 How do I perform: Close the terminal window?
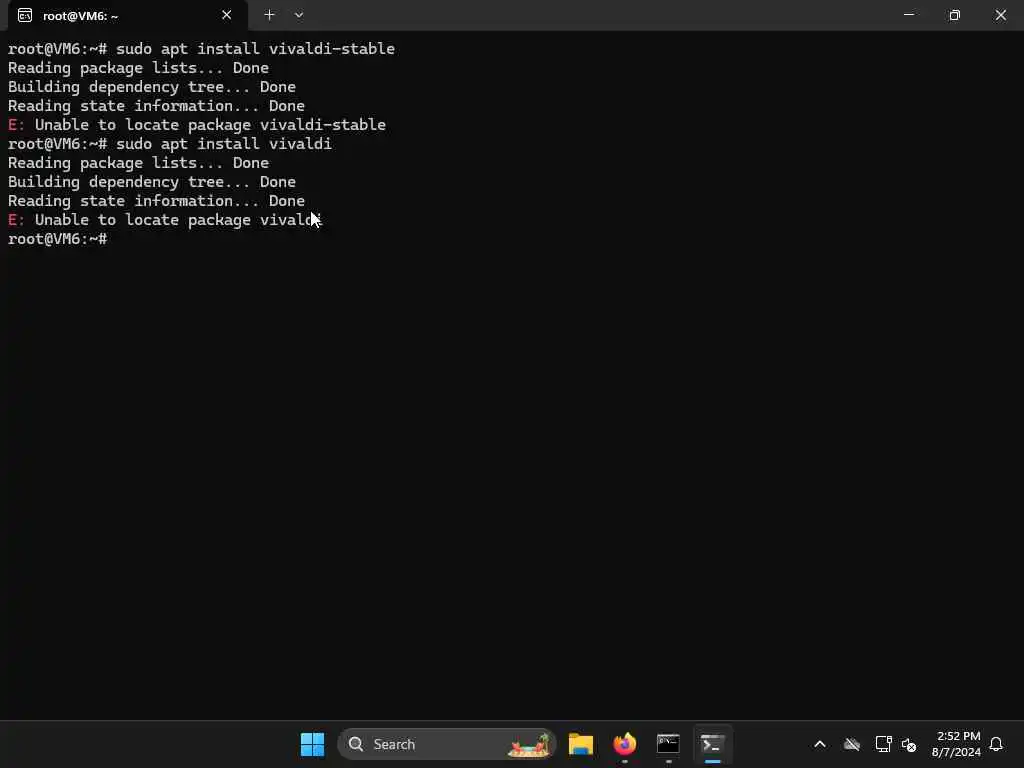[x=1000, y=14]
